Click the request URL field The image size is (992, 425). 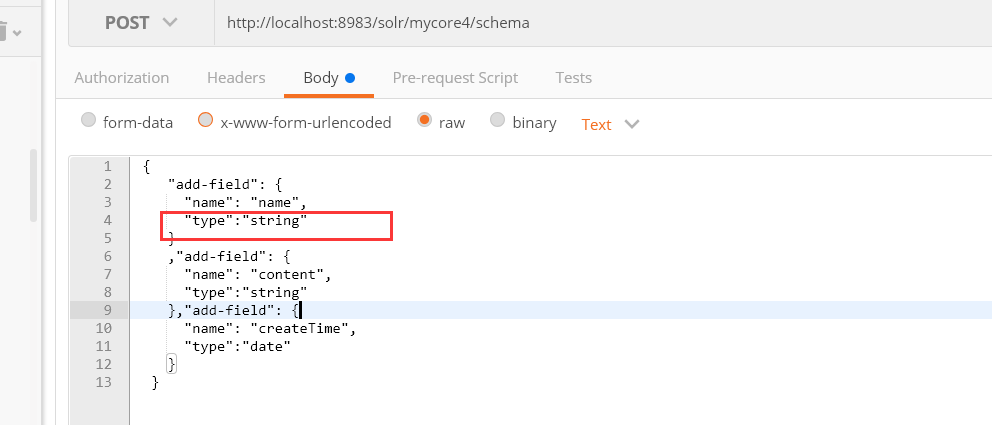(603, 23)
